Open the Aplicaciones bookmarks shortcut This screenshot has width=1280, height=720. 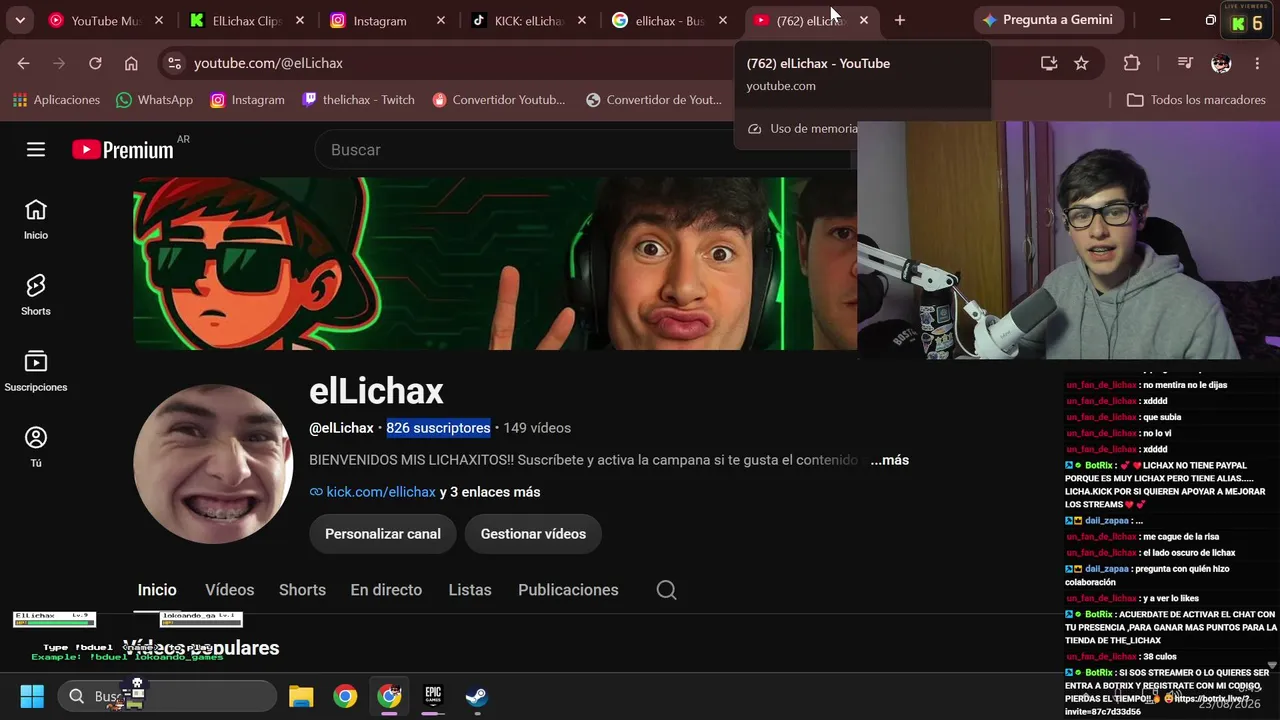point(57,100)
